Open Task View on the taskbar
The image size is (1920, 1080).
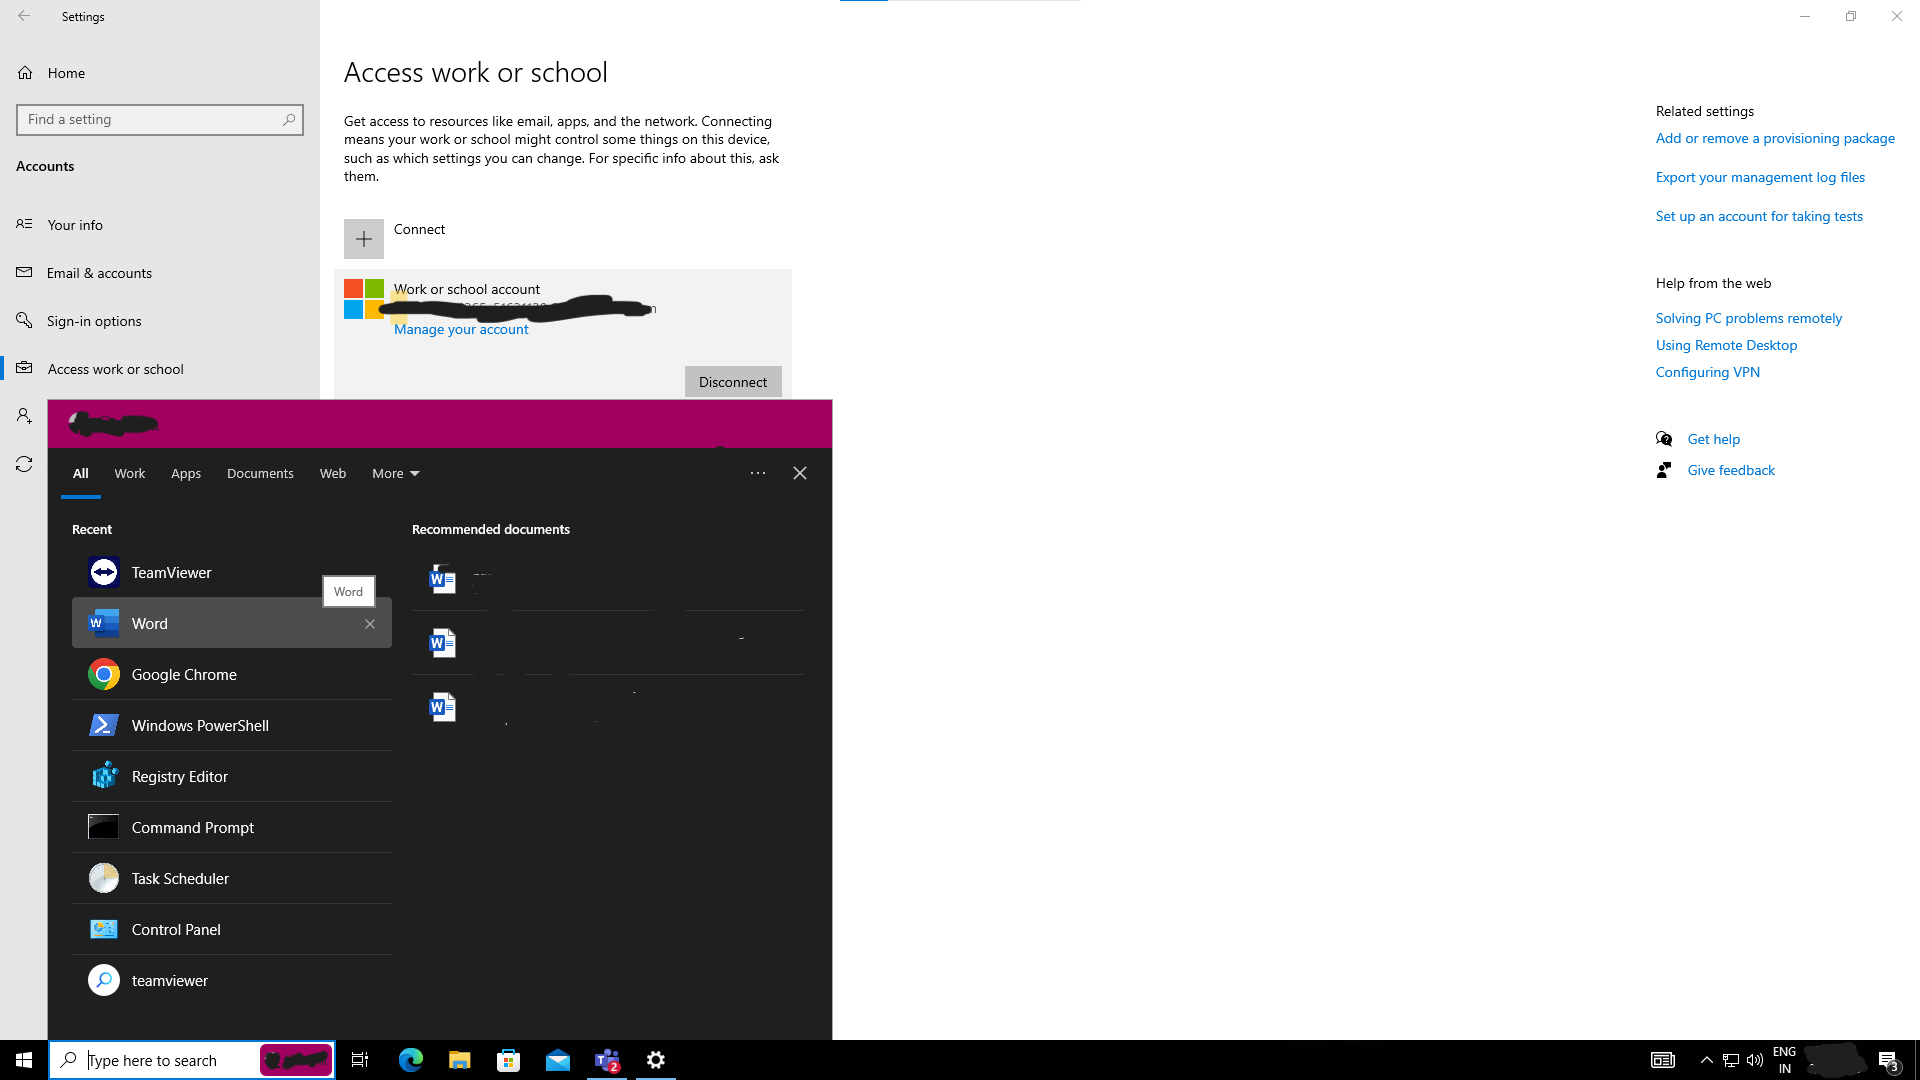[360, 1060]
